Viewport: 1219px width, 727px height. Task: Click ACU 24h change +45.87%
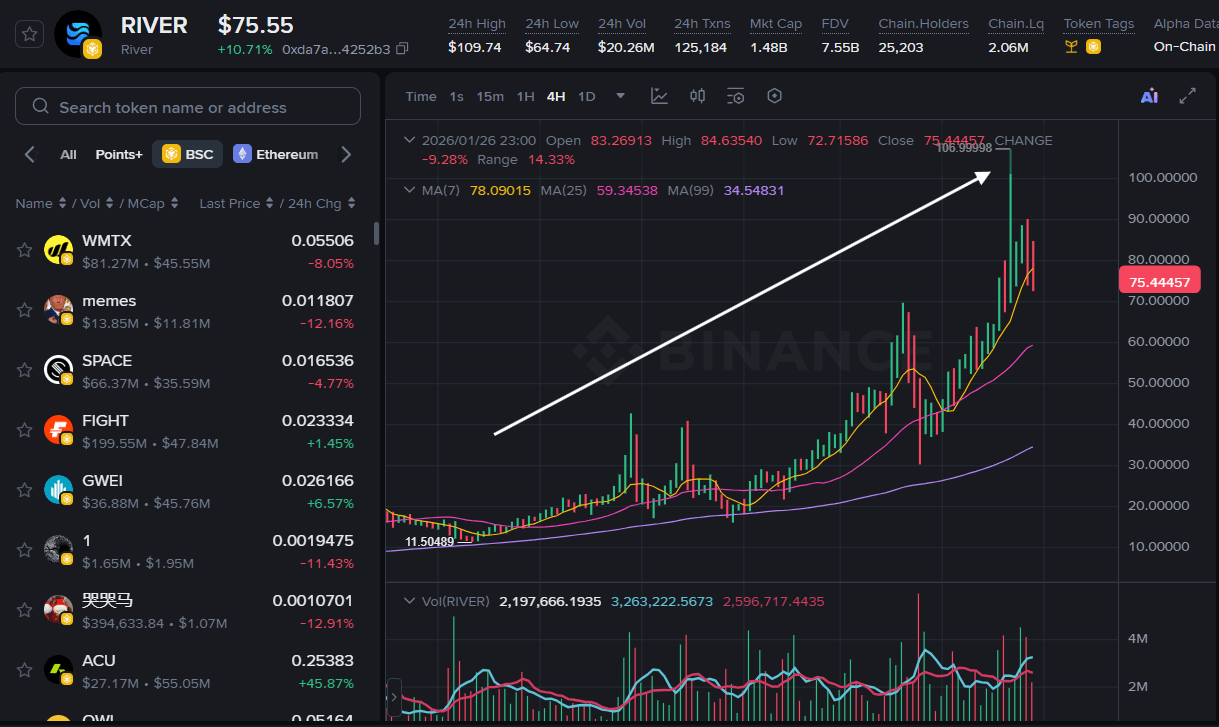tap(326, 683)
